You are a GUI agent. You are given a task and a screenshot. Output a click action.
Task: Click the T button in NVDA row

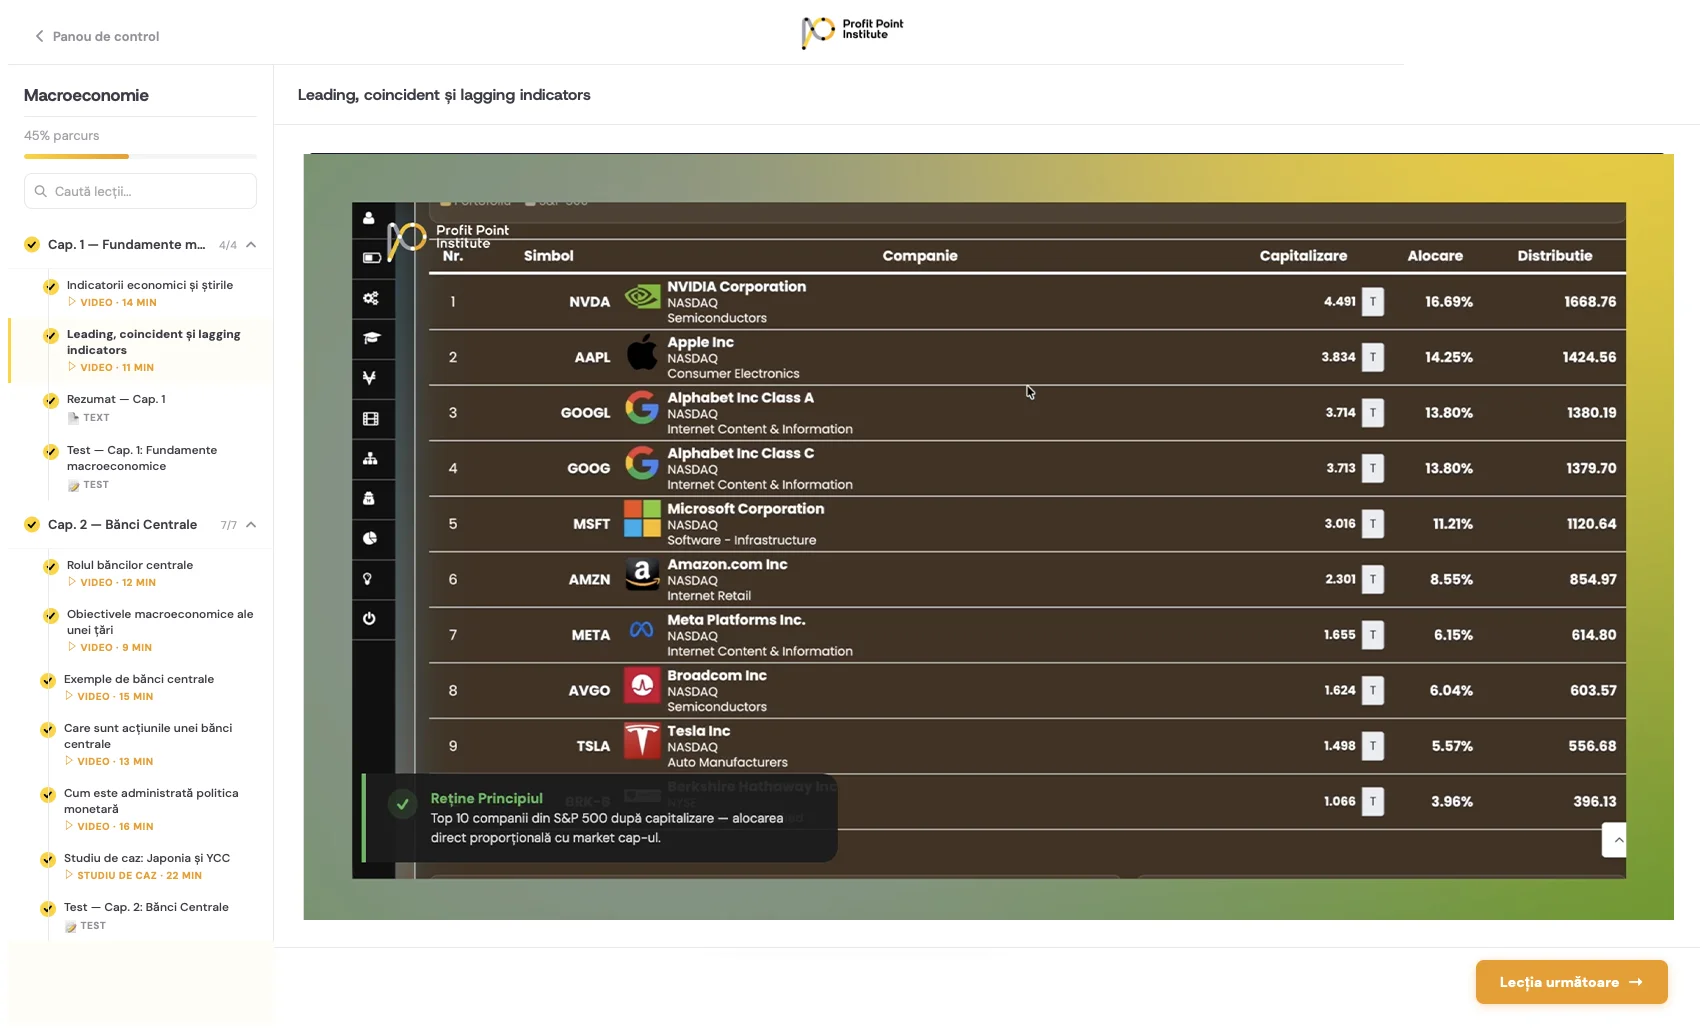(x=1373, y=301)
